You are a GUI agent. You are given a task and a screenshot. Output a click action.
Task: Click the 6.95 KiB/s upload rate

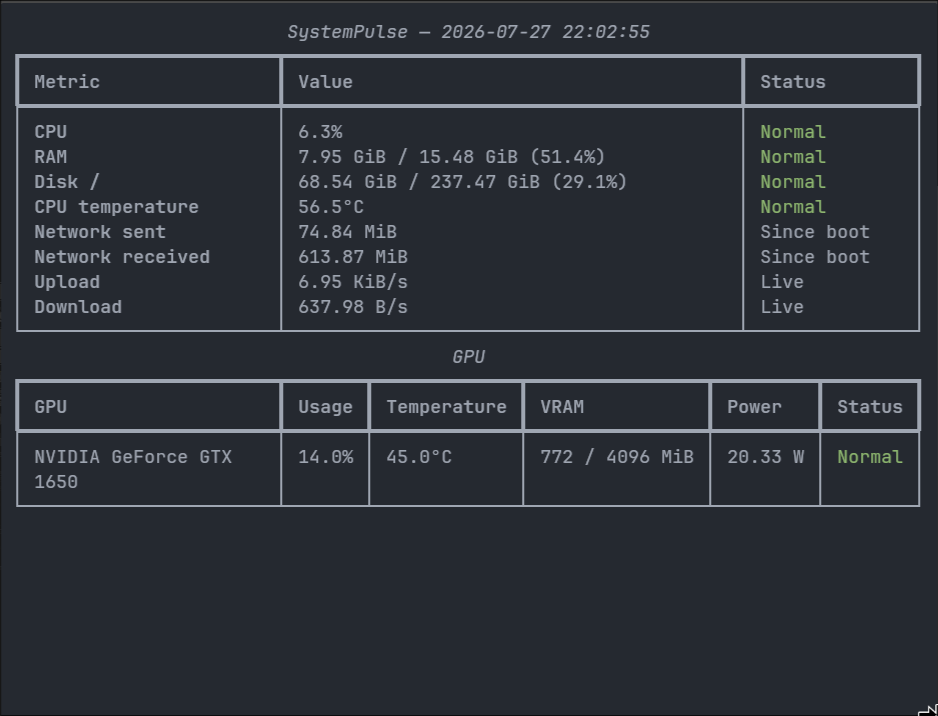pyautogui.click(x=353, y=282)
